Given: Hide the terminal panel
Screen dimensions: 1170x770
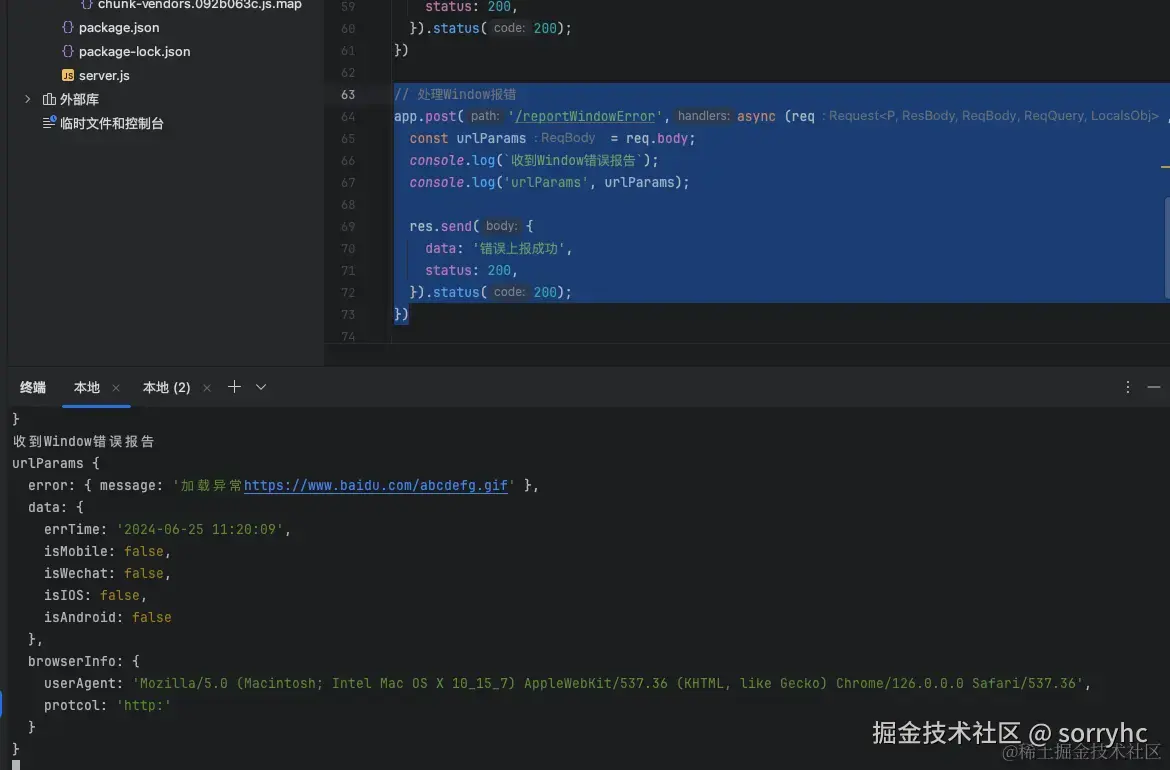Looking at the screenshot, I should [1154, 387].
